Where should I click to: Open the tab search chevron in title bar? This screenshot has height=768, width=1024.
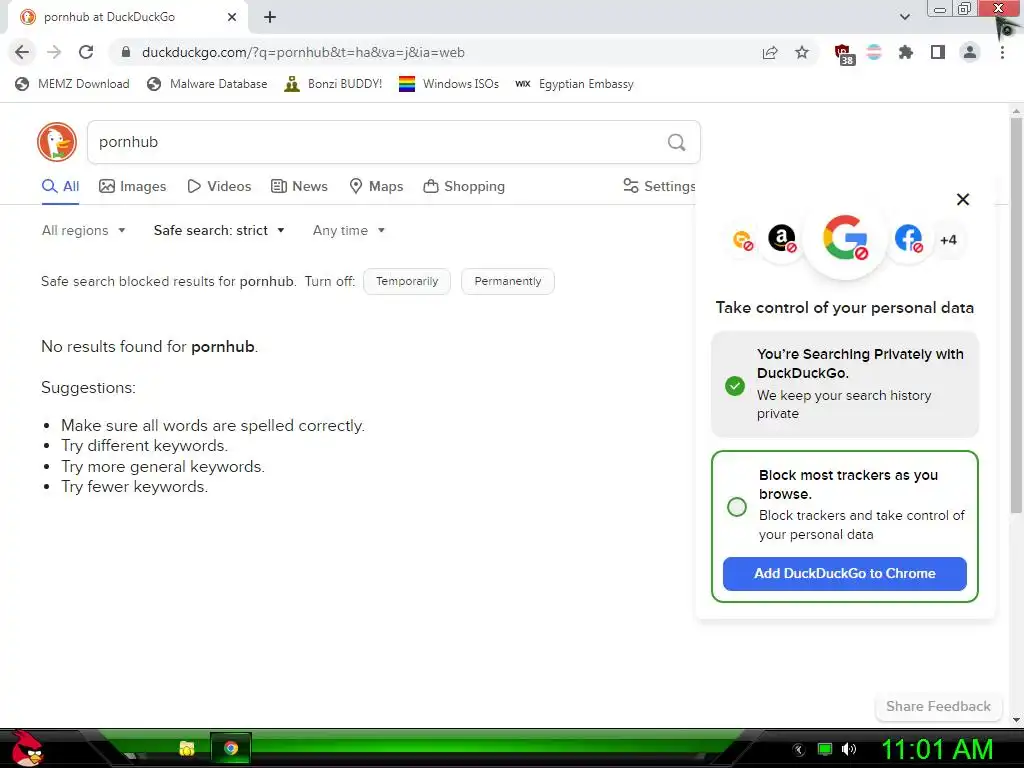[904, 17]
